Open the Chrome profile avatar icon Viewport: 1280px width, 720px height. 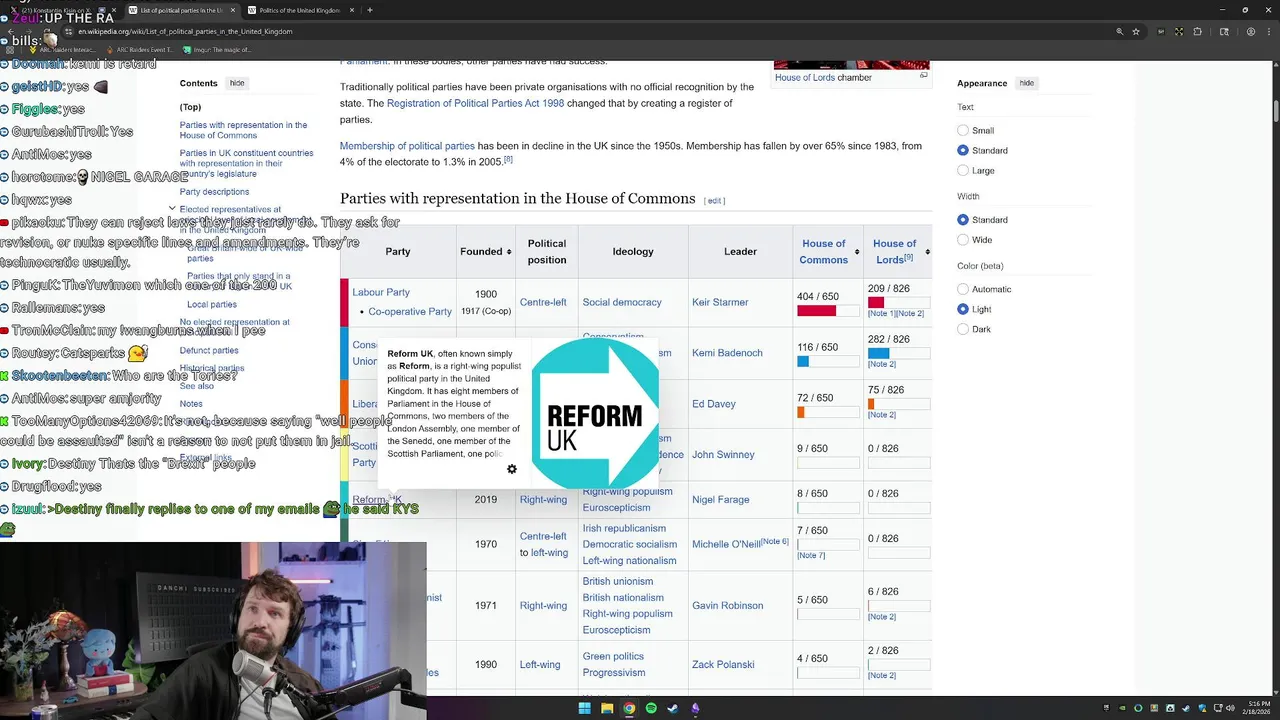tap(1251, 31)
